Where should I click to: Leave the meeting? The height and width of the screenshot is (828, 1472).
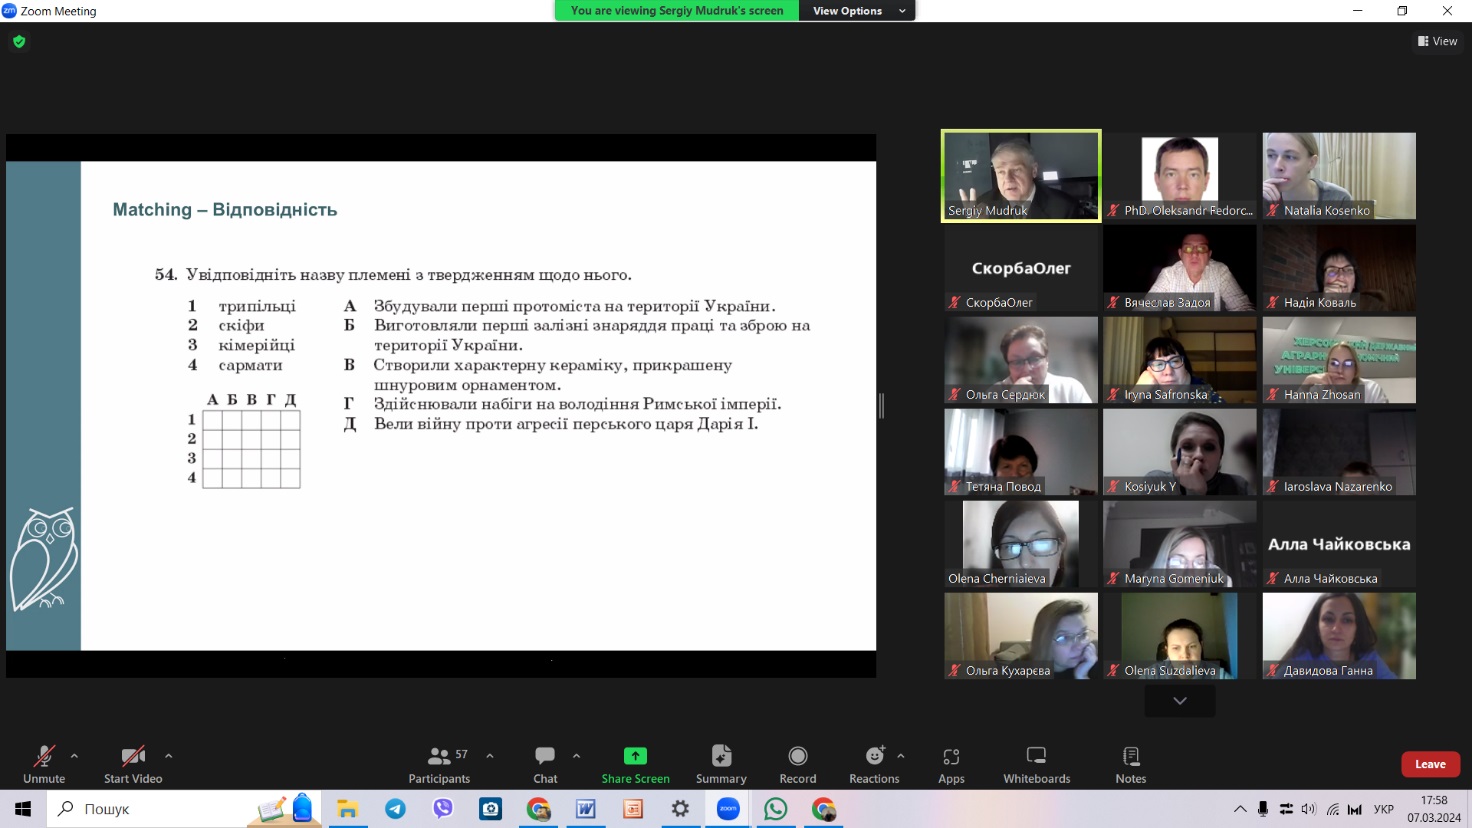[1430, 764]
